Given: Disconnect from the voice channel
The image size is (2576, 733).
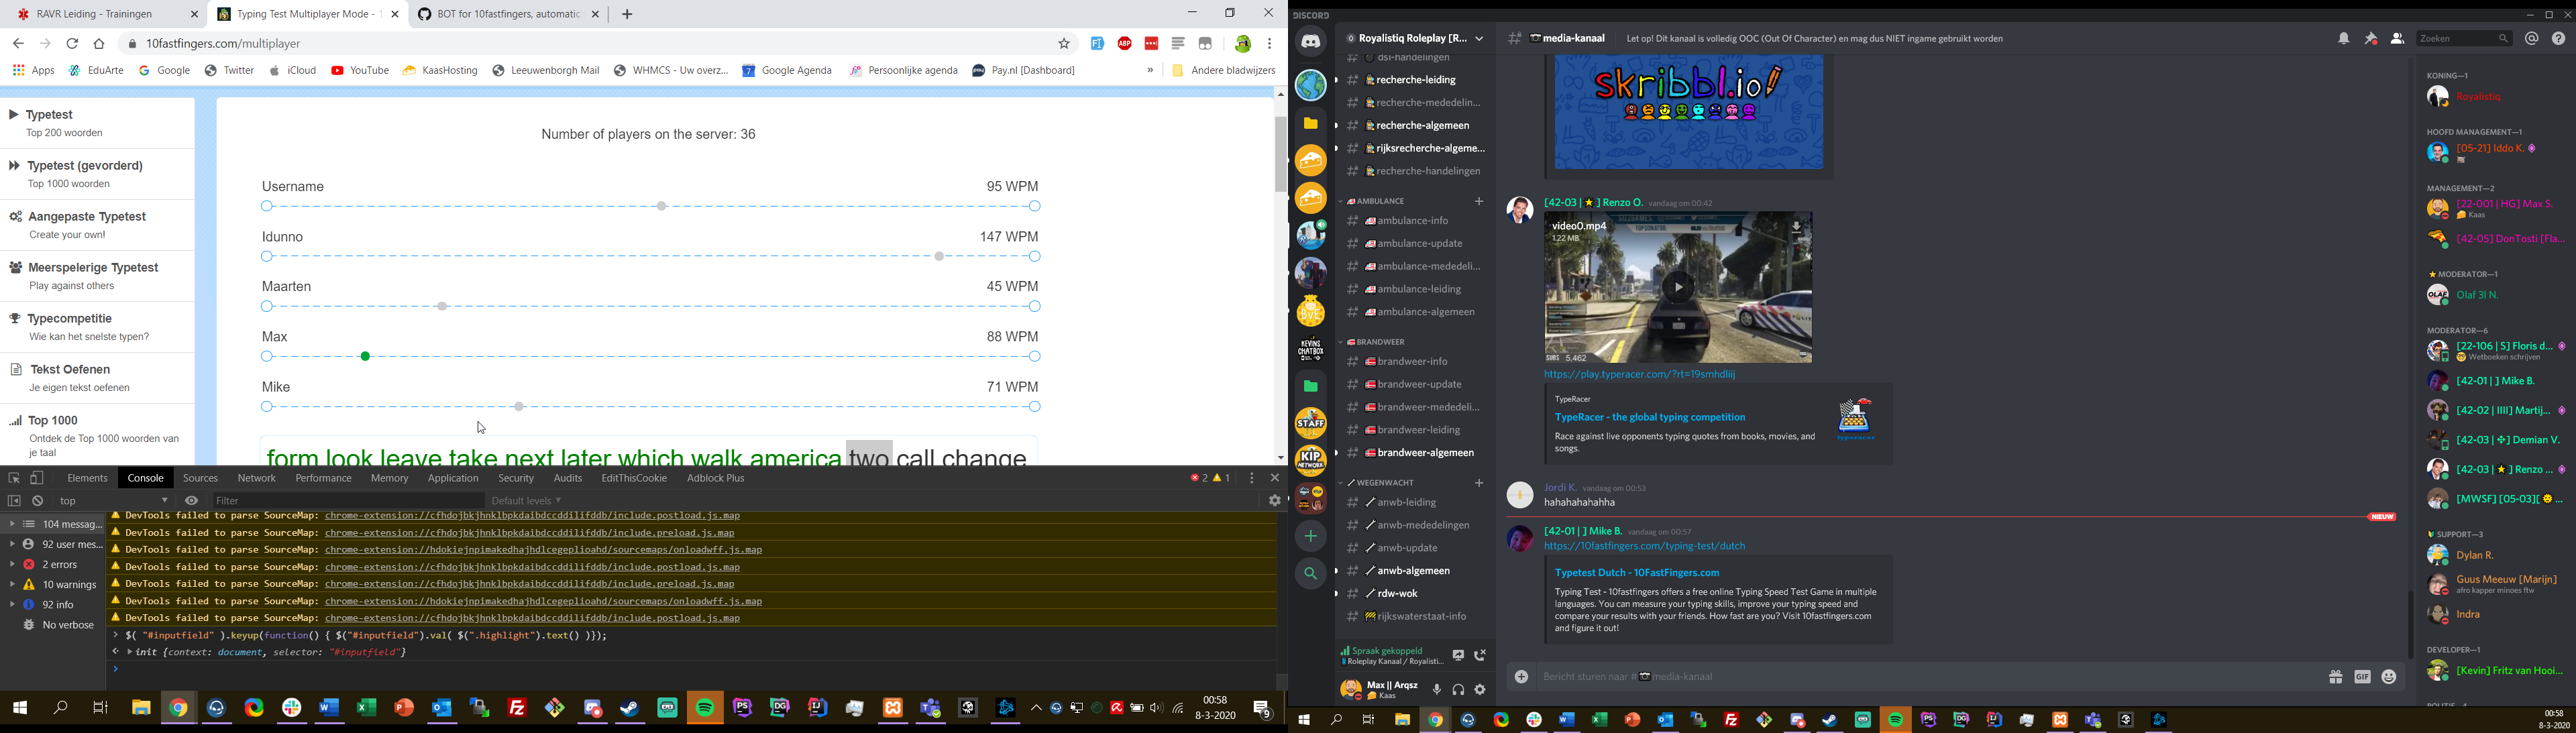Looking at the screenshot, I should coord(1480,656).
